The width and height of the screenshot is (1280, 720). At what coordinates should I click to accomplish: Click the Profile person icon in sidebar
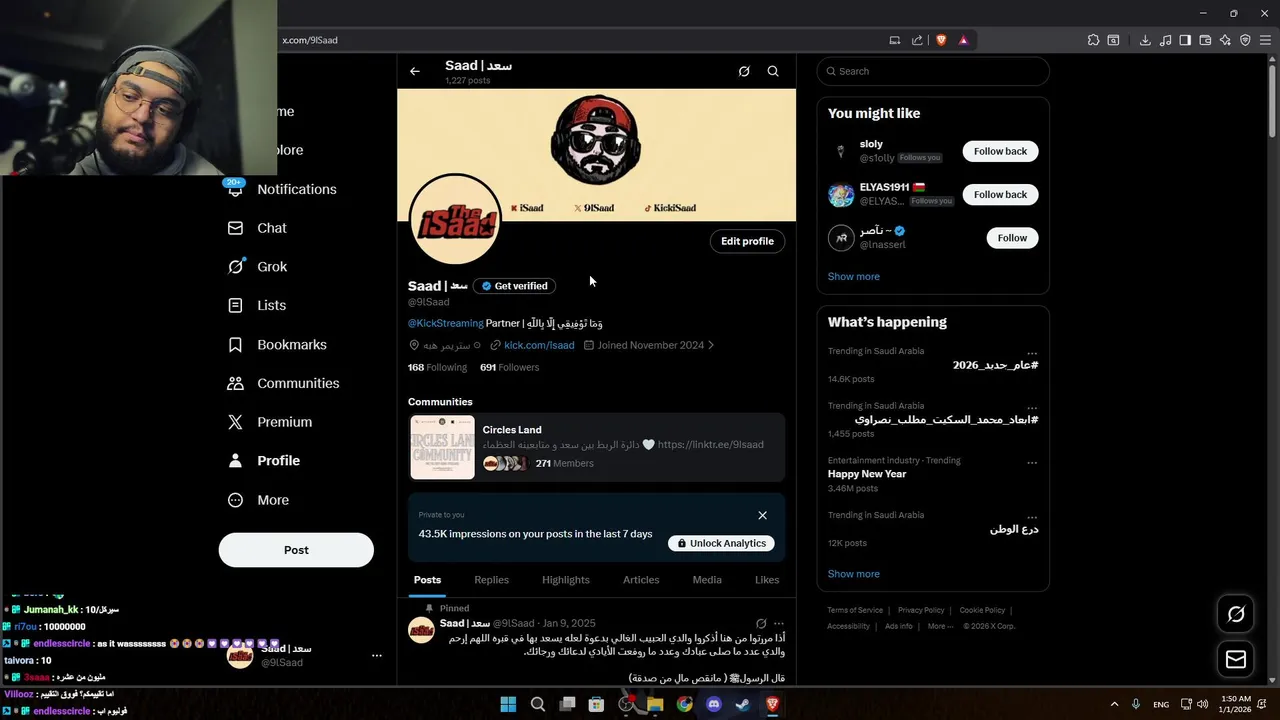point(235,461)
